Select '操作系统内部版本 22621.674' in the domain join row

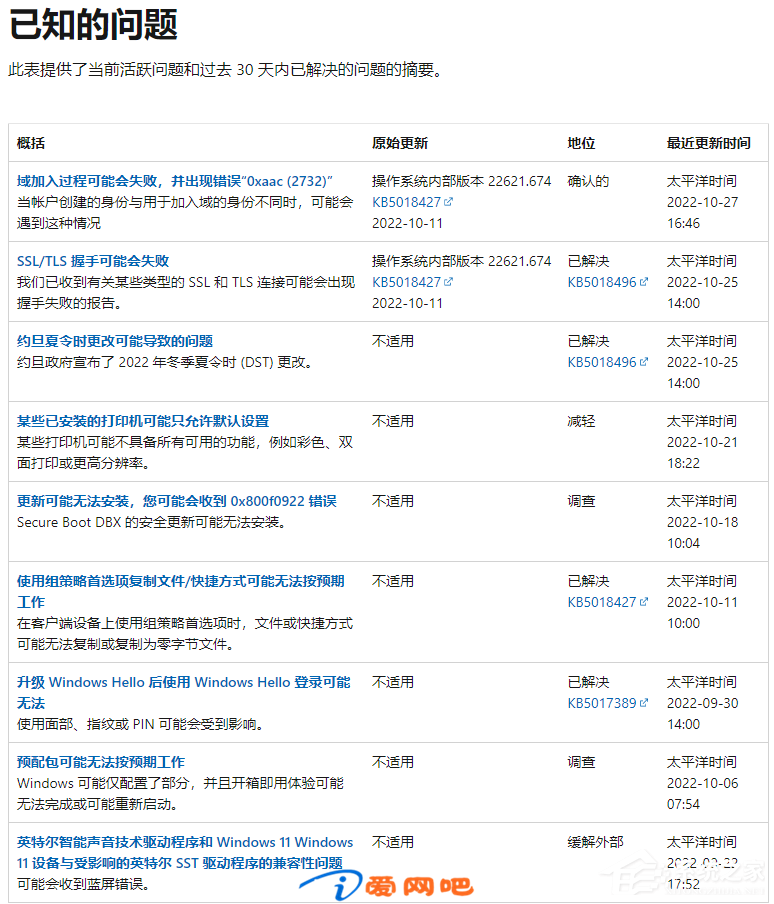point(461,181)
